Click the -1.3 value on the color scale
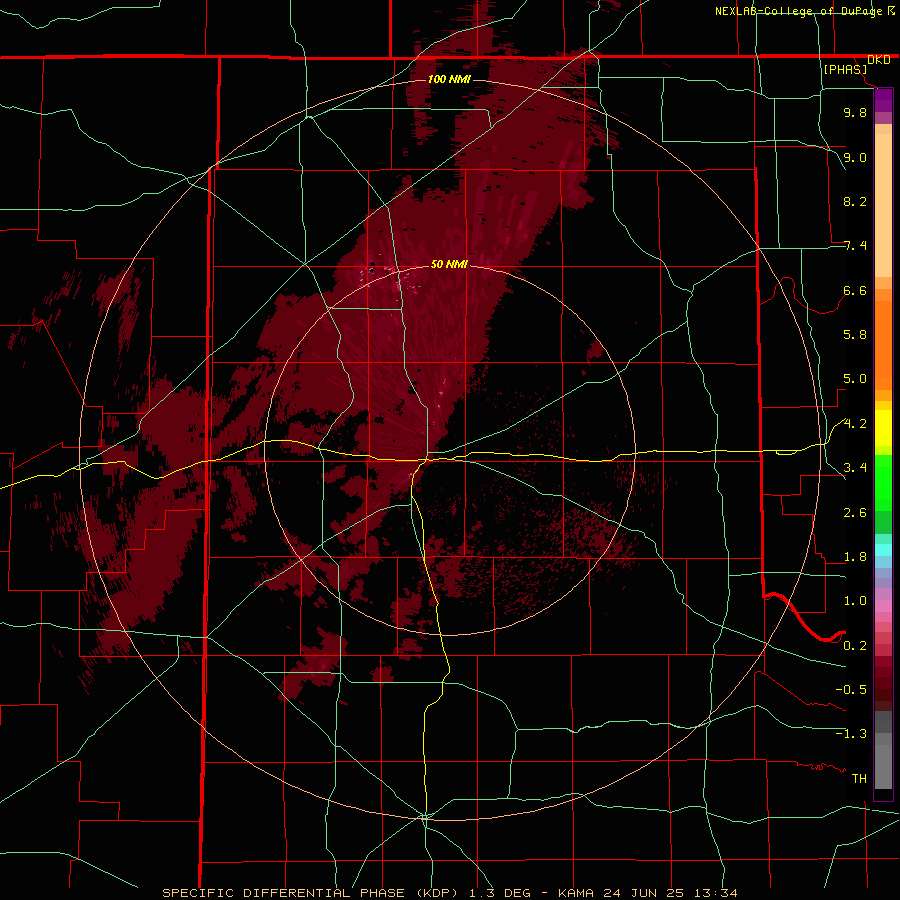900x900 pixels. point(851,734)
